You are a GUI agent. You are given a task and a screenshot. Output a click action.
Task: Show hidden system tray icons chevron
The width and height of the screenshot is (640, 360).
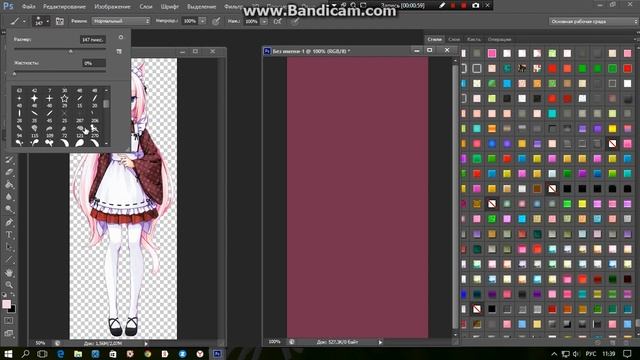pos(554,354)
